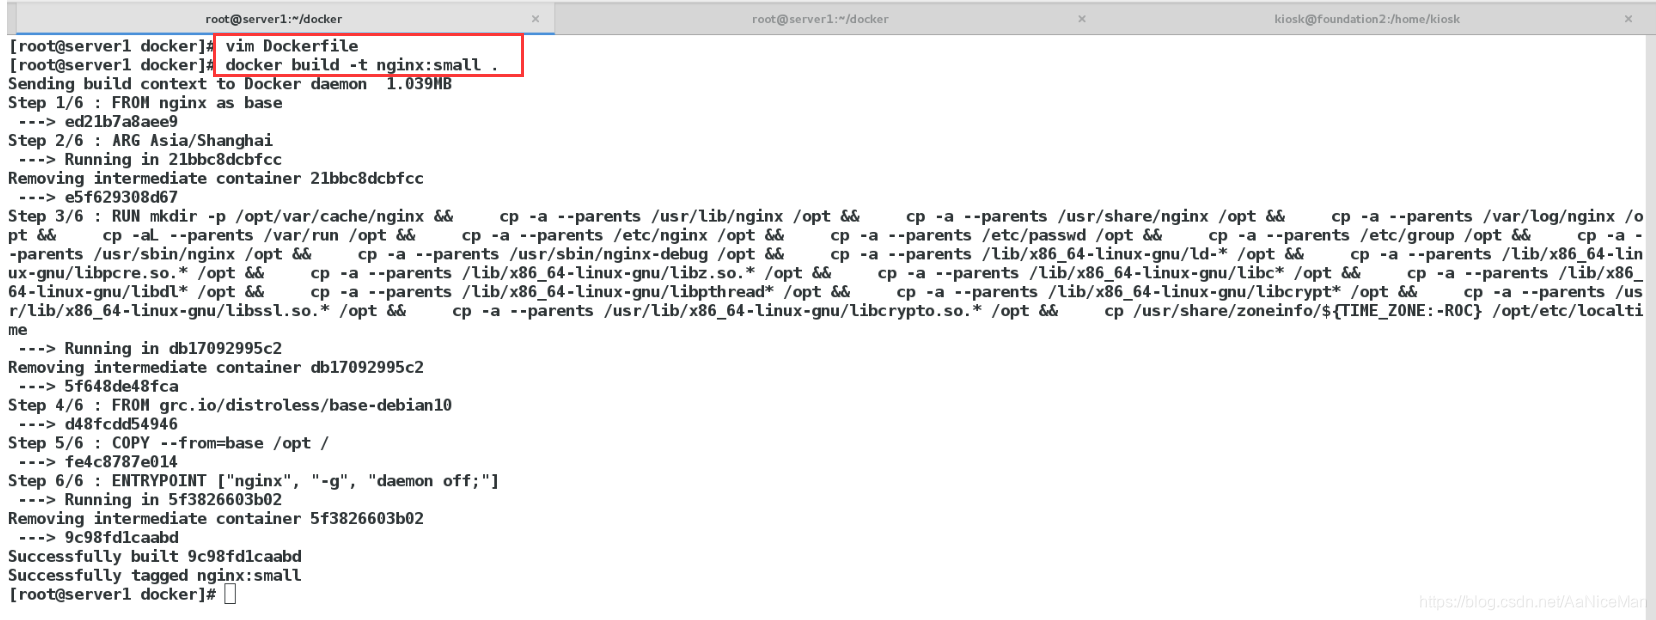Click the image ID 'ed21b7a8aee9'
The image size is (1656, 620).
[121, 122]
